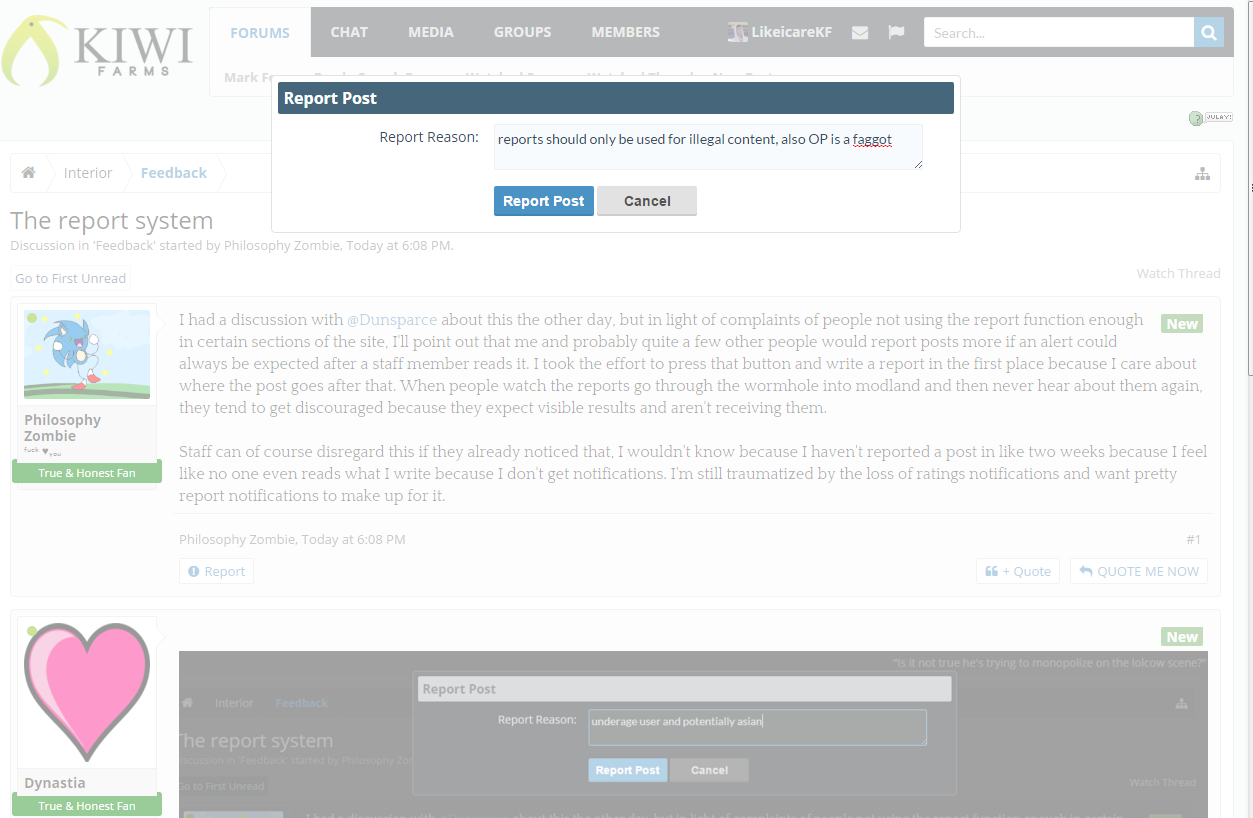Click the thread title 'The report system'

coord(112,221)
